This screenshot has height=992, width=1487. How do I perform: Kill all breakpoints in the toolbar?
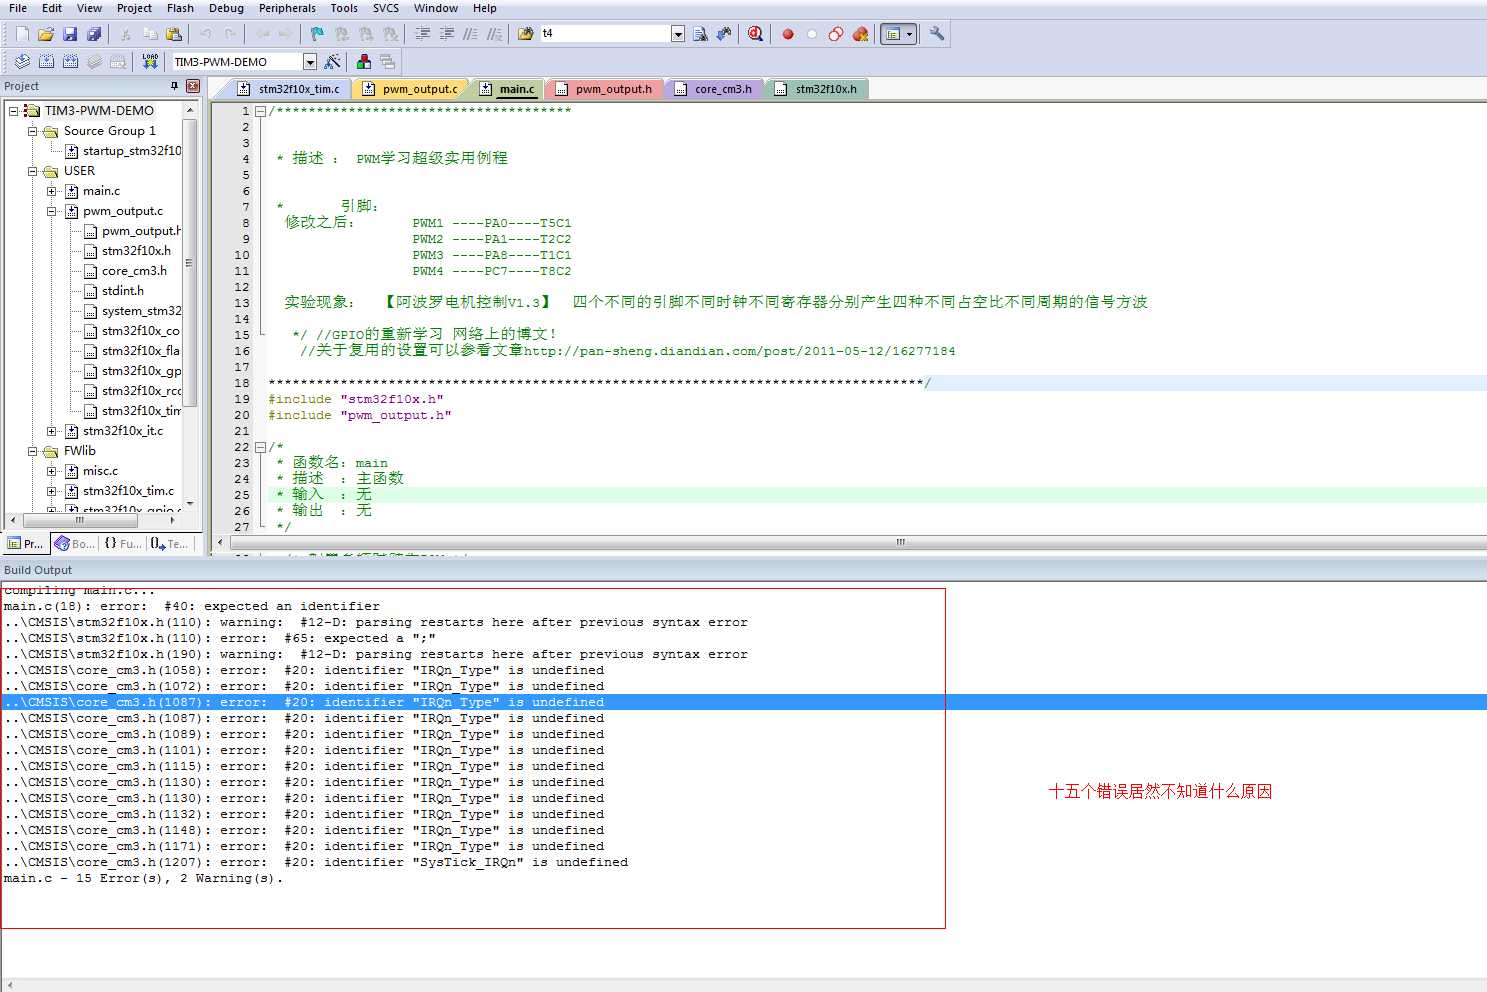860,34
